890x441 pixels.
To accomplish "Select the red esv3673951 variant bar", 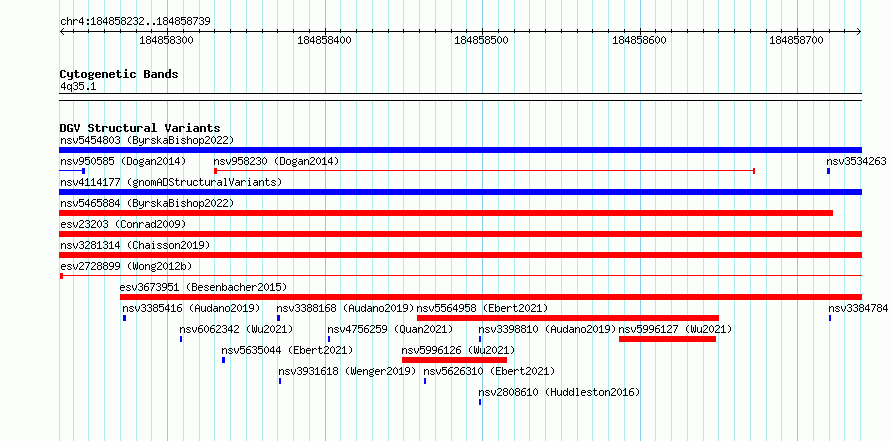I will coord(491,297).
